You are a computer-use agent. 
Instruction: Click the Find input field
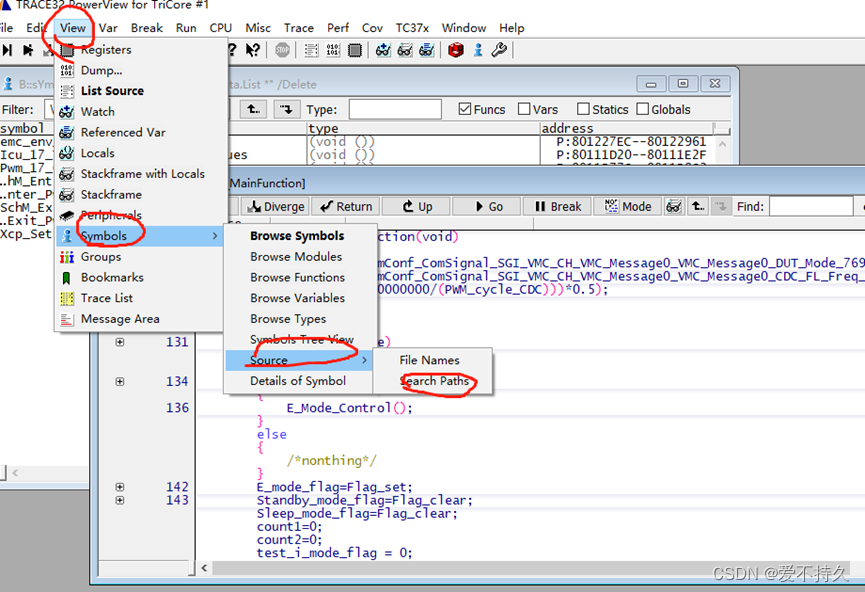(x=811, y=207)
